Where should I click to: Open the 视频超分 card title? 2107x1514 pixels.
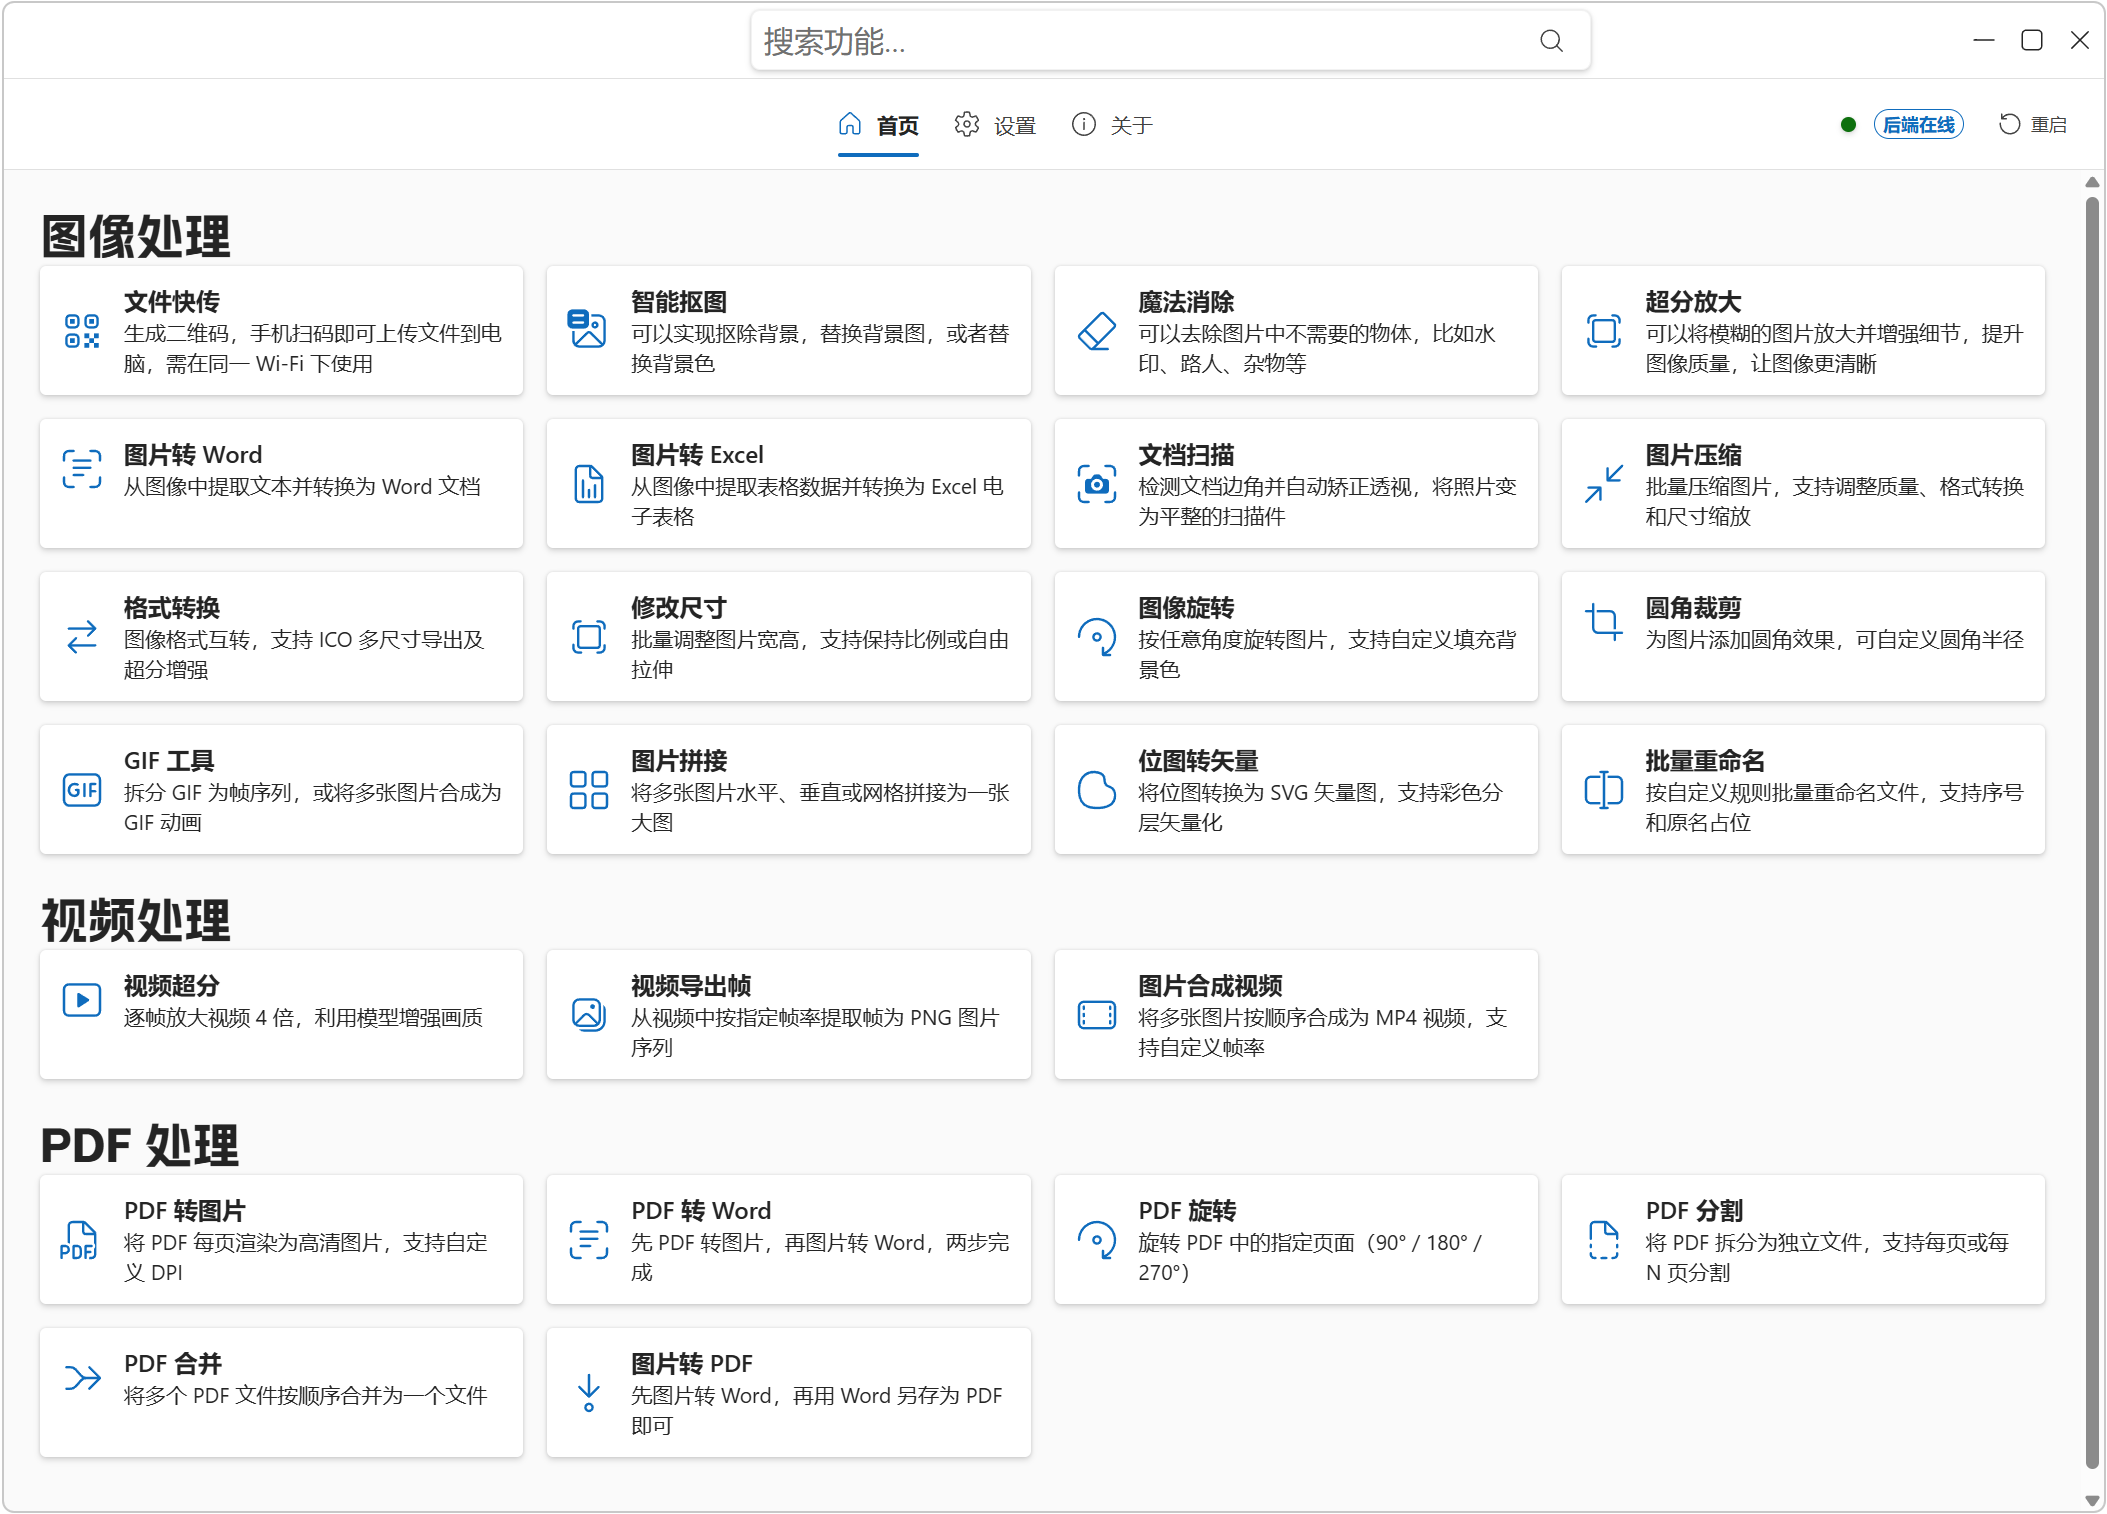tap(172, 986)
